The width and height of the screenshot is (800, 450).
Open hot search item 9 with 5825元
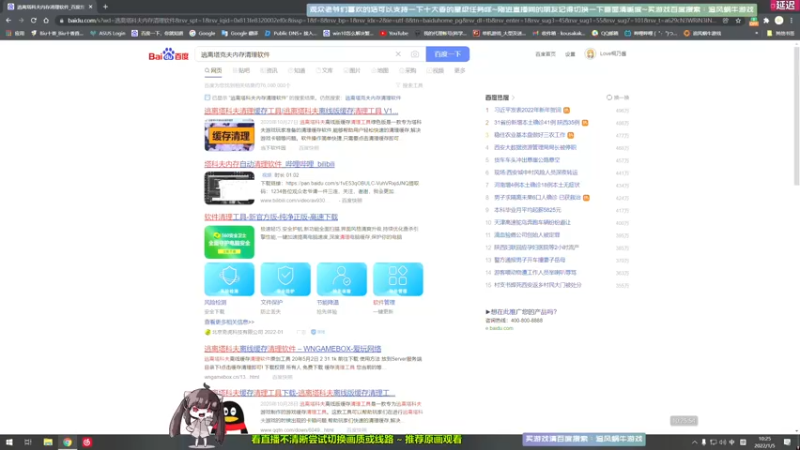pos(527,210)
